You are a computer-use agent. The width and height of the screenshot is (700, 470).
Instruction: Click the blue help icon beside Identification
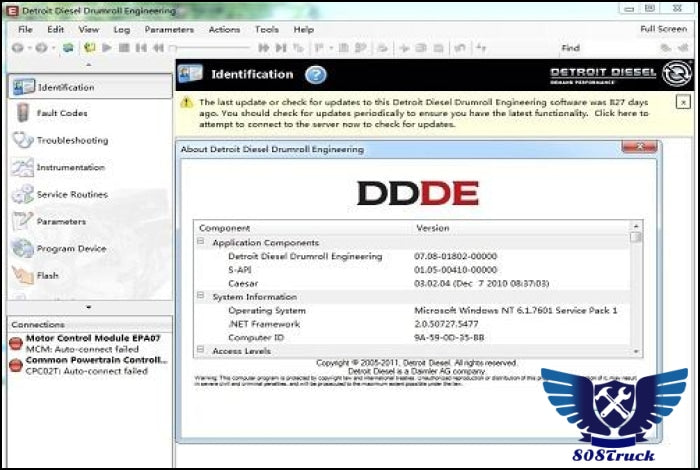click(316, 74)
